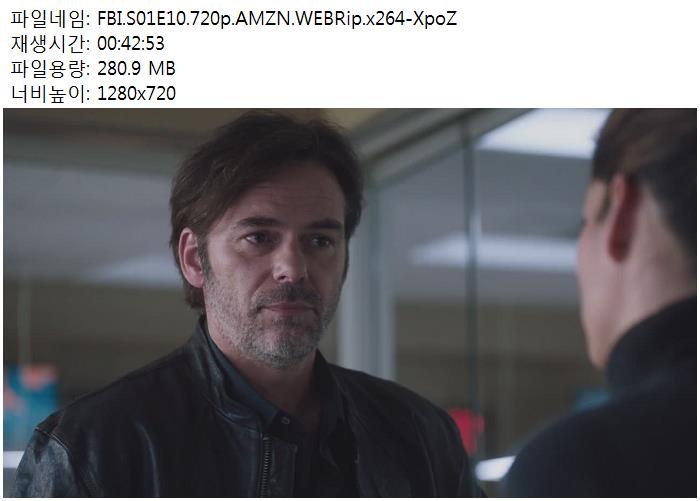Click the video screenshot thumbnail
Screen dimensions: 700x501
coord(350,303)
